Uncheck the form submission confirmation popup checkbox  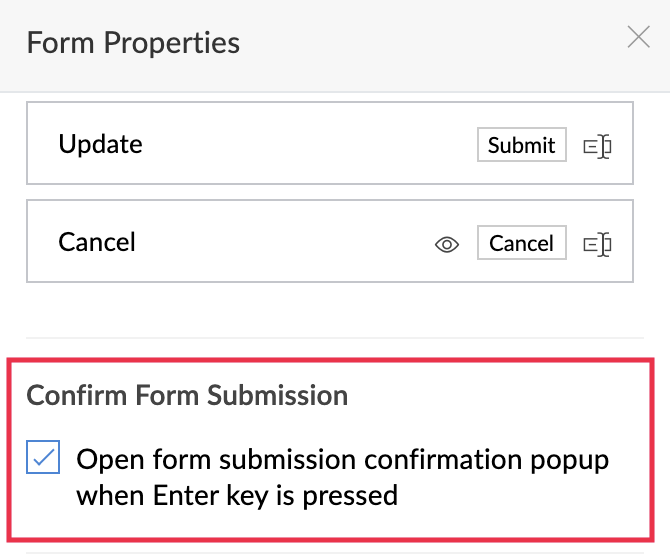coord(43,460)
